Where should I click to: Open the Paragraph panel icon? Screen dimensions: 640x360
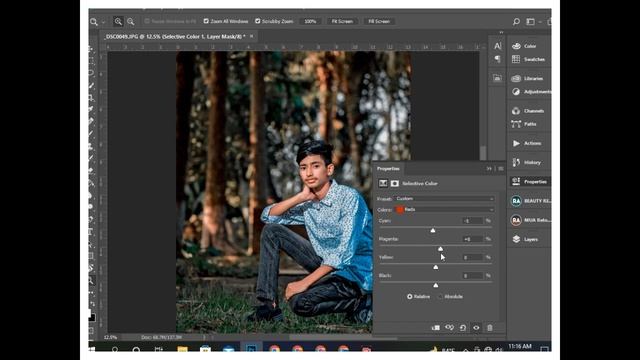pos(497,59)
